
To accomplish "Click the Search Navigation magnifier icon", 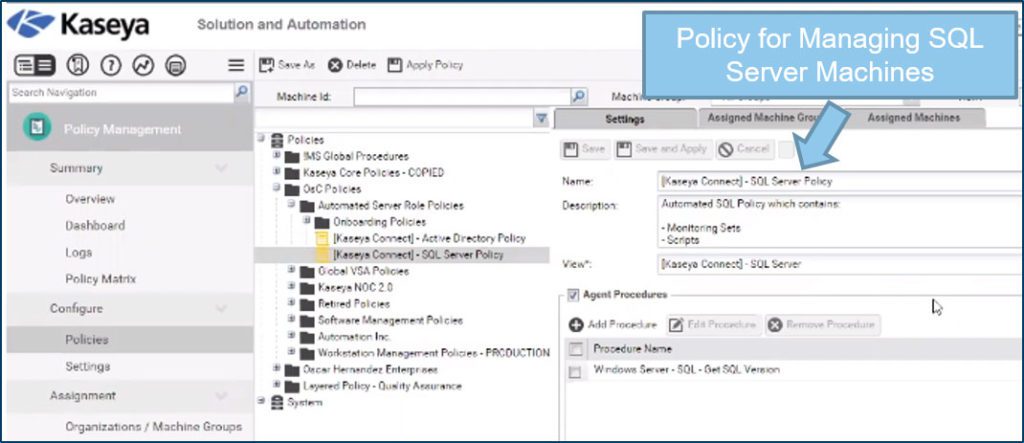I will pos(242,92).
